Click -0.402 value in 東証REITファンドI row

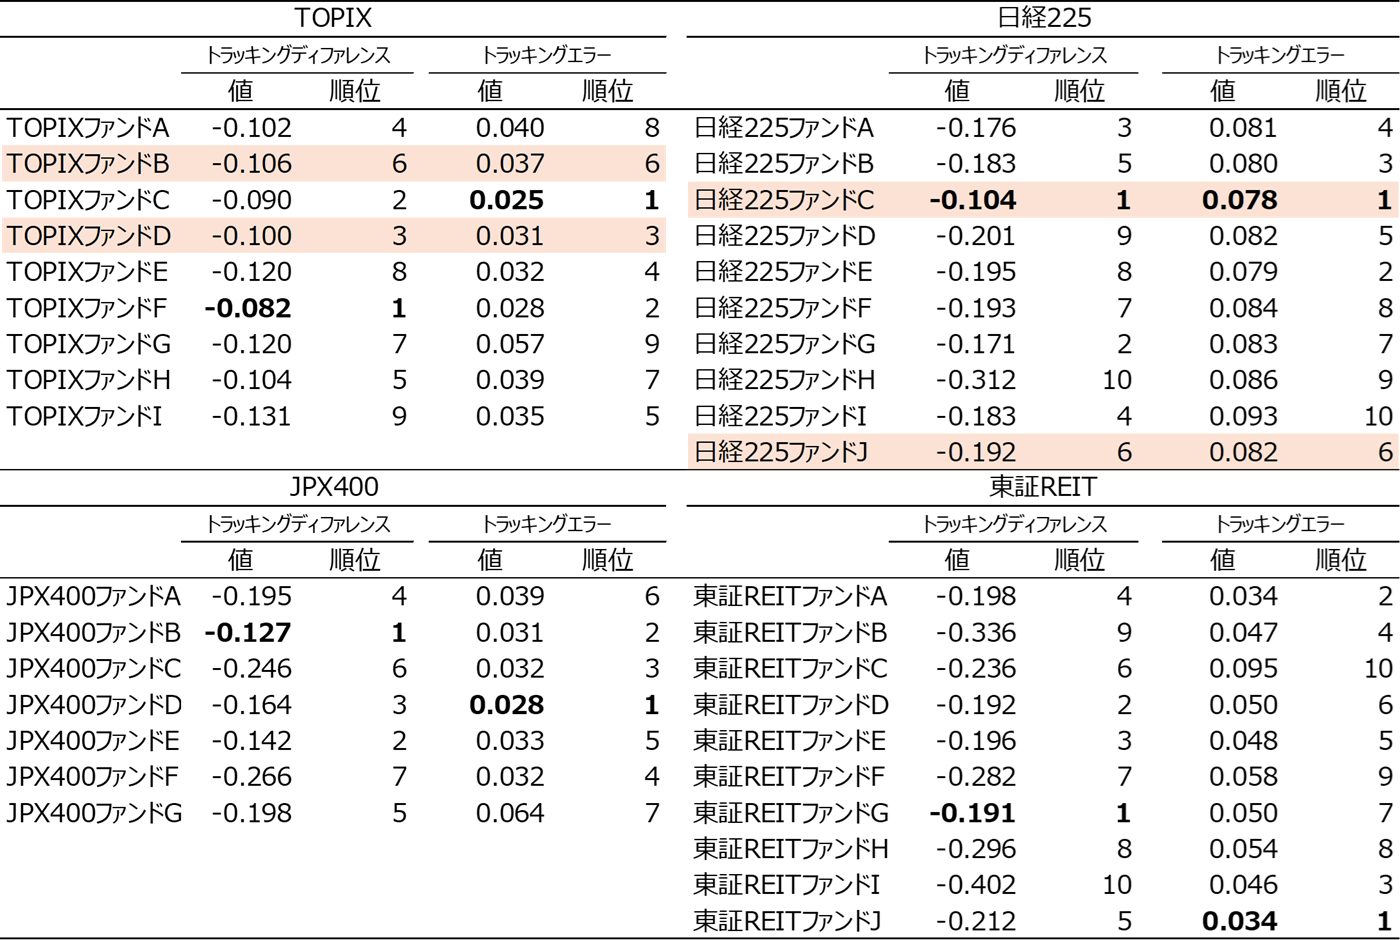(x=975, y=885)
